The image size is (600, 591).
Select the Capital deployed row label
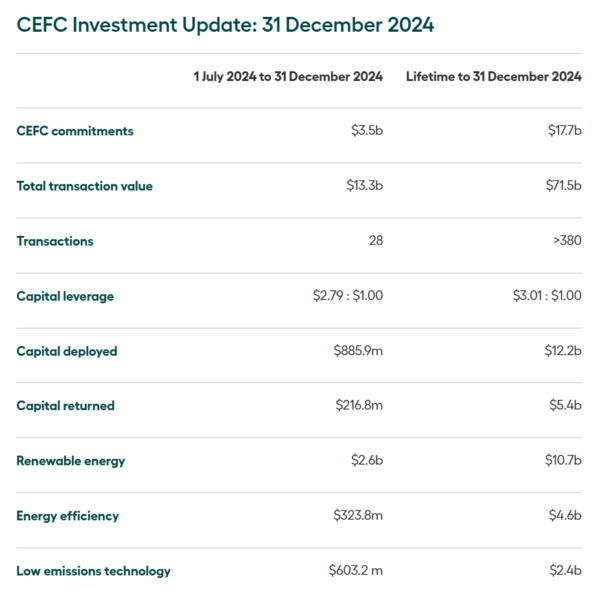(67, 351)
